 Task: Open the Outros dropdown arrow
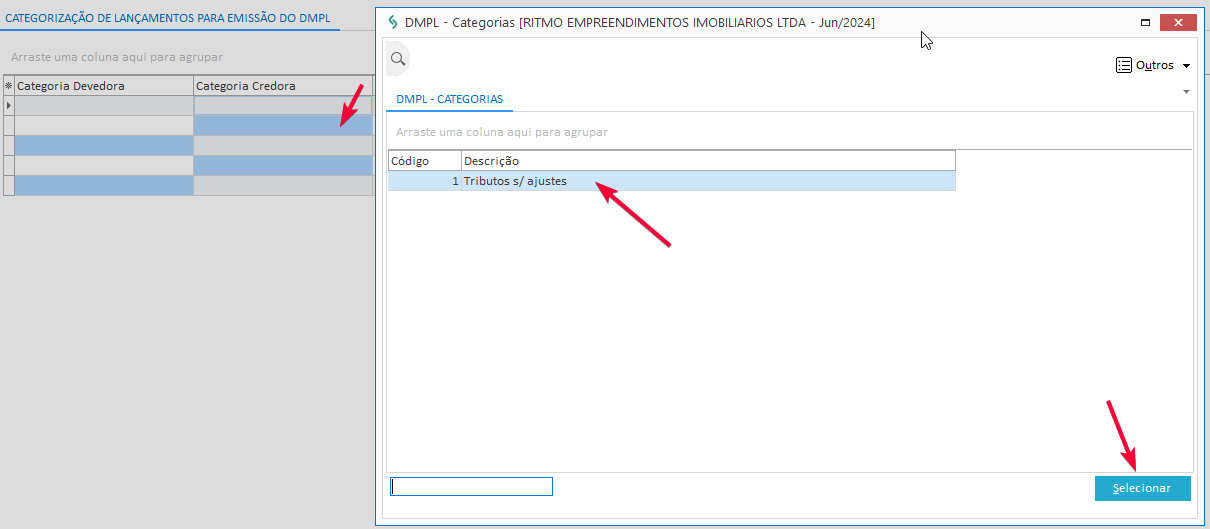tap(1186, 66)
